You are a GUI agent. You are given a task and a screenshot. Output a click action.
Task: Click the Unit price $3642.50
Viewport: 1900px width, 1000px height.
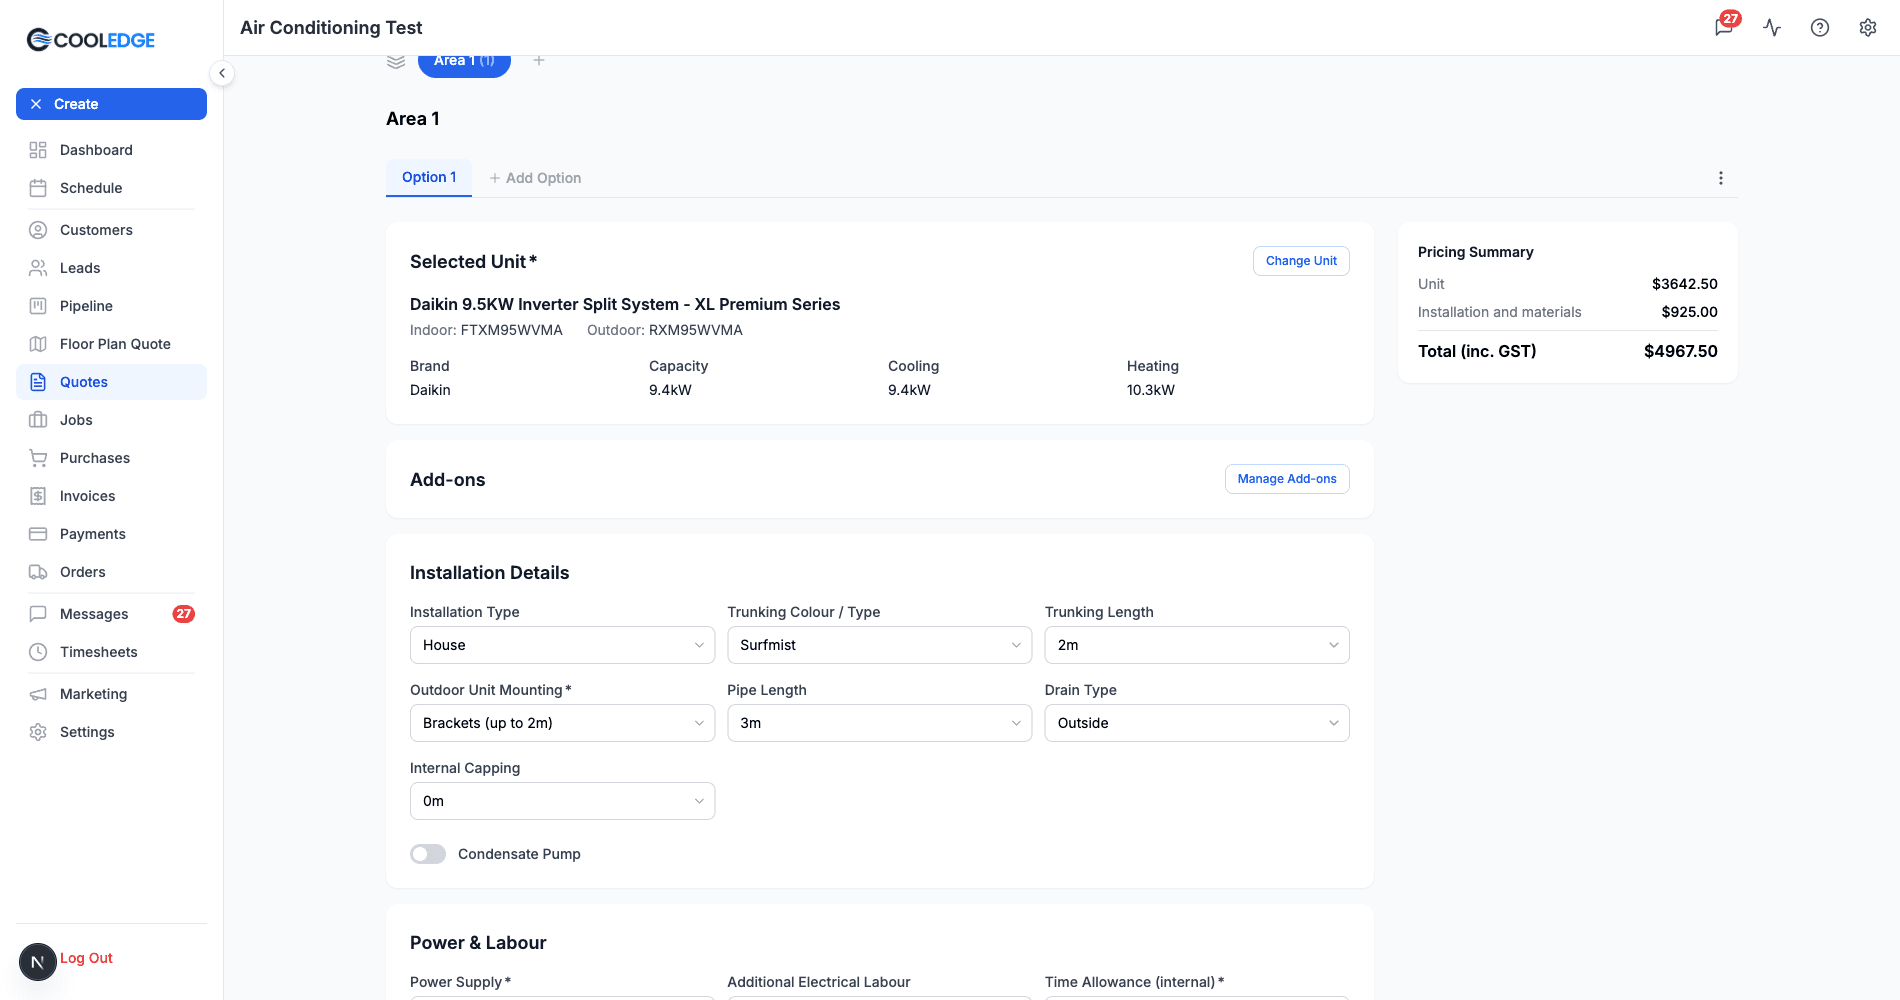1684,284
